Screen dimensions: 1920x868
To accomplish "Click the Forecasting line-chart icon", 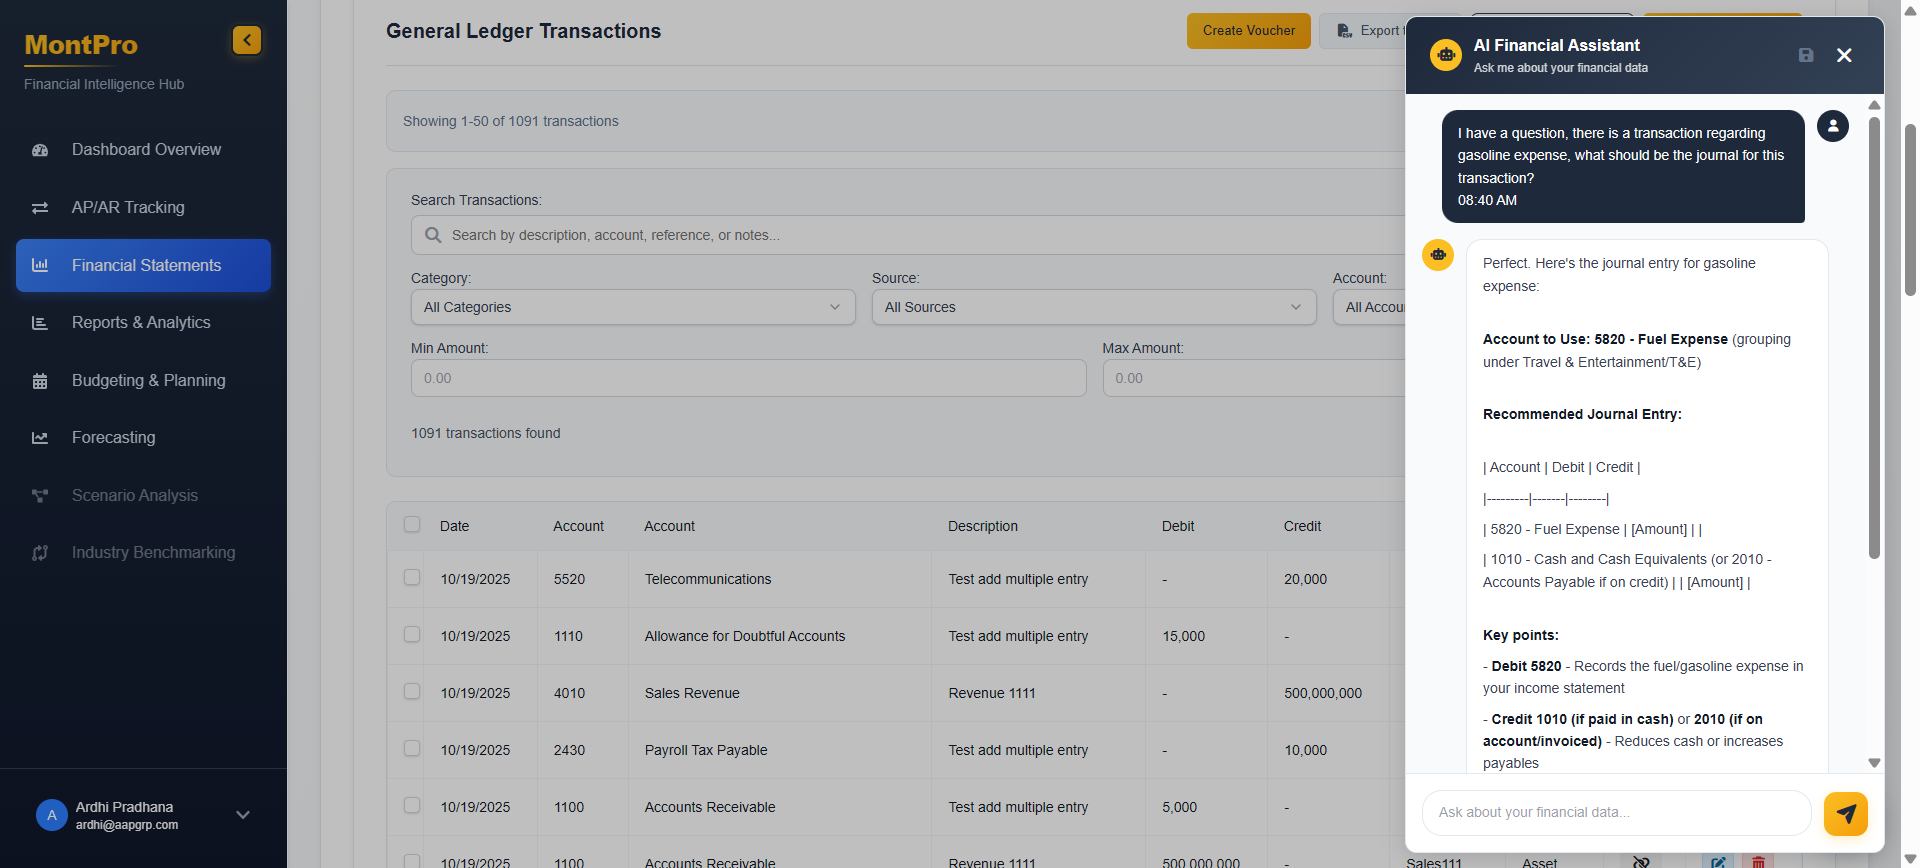I will [40, 438].
